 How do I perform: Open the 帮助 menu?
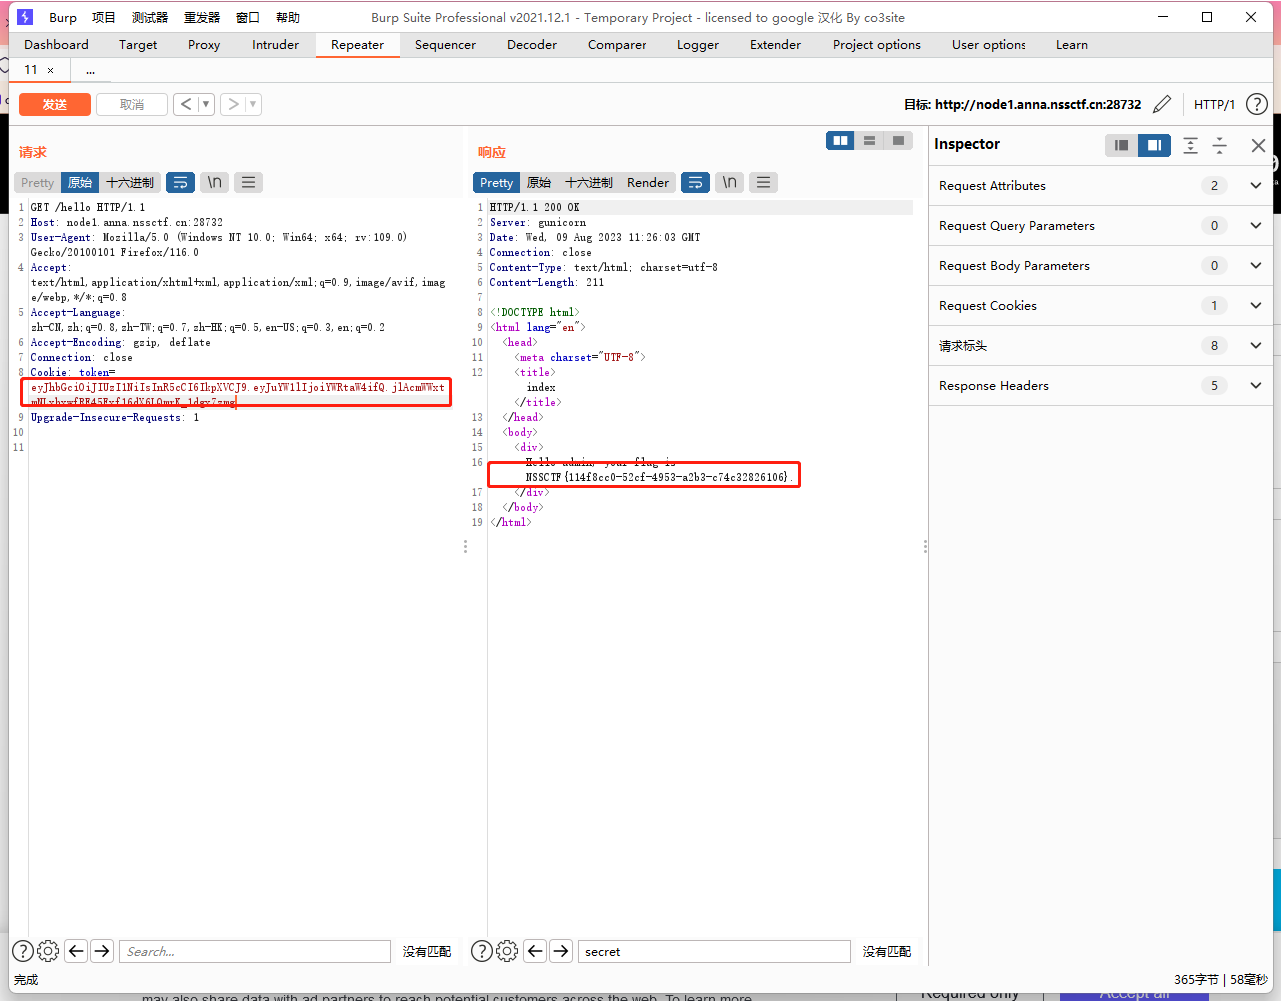click(288, 17)
